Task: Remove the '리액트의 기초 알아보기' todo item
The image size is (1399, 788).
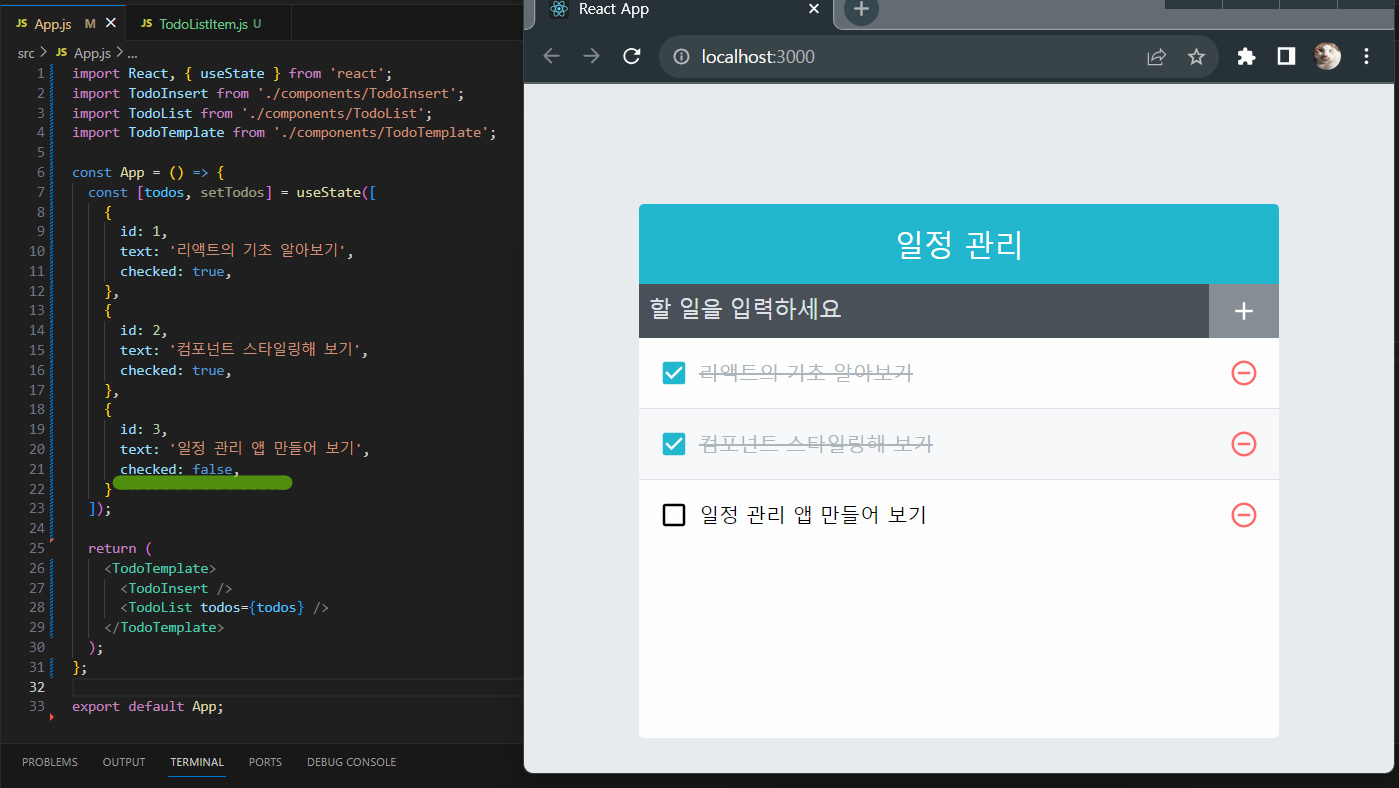Action: click(x=1243, y=373)
